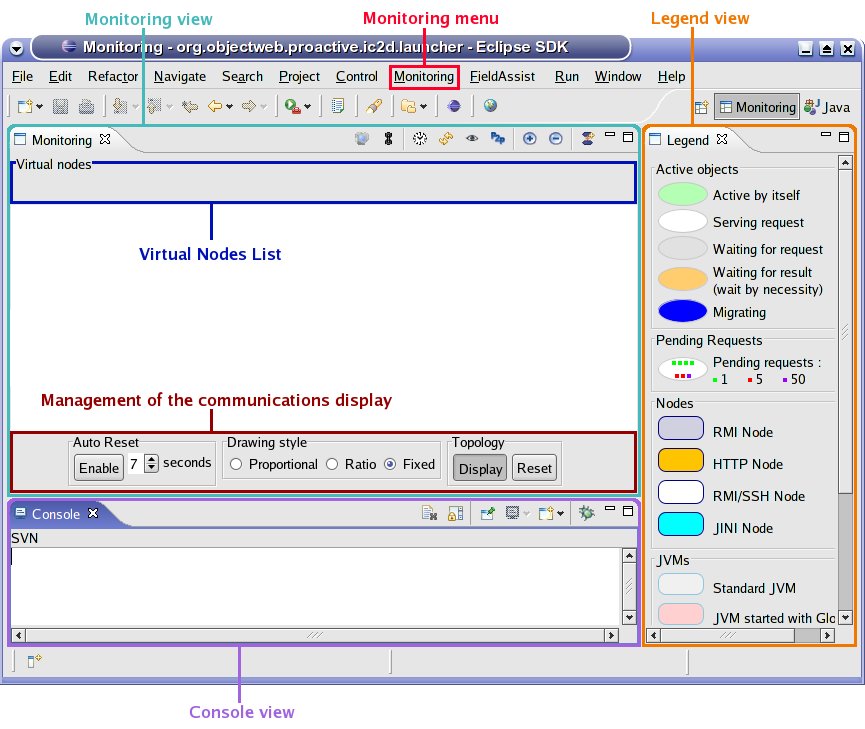Click the Enable auto reset button
Image resolution: width=865 pixels, height=729 pixels.
tap(99, 468)
